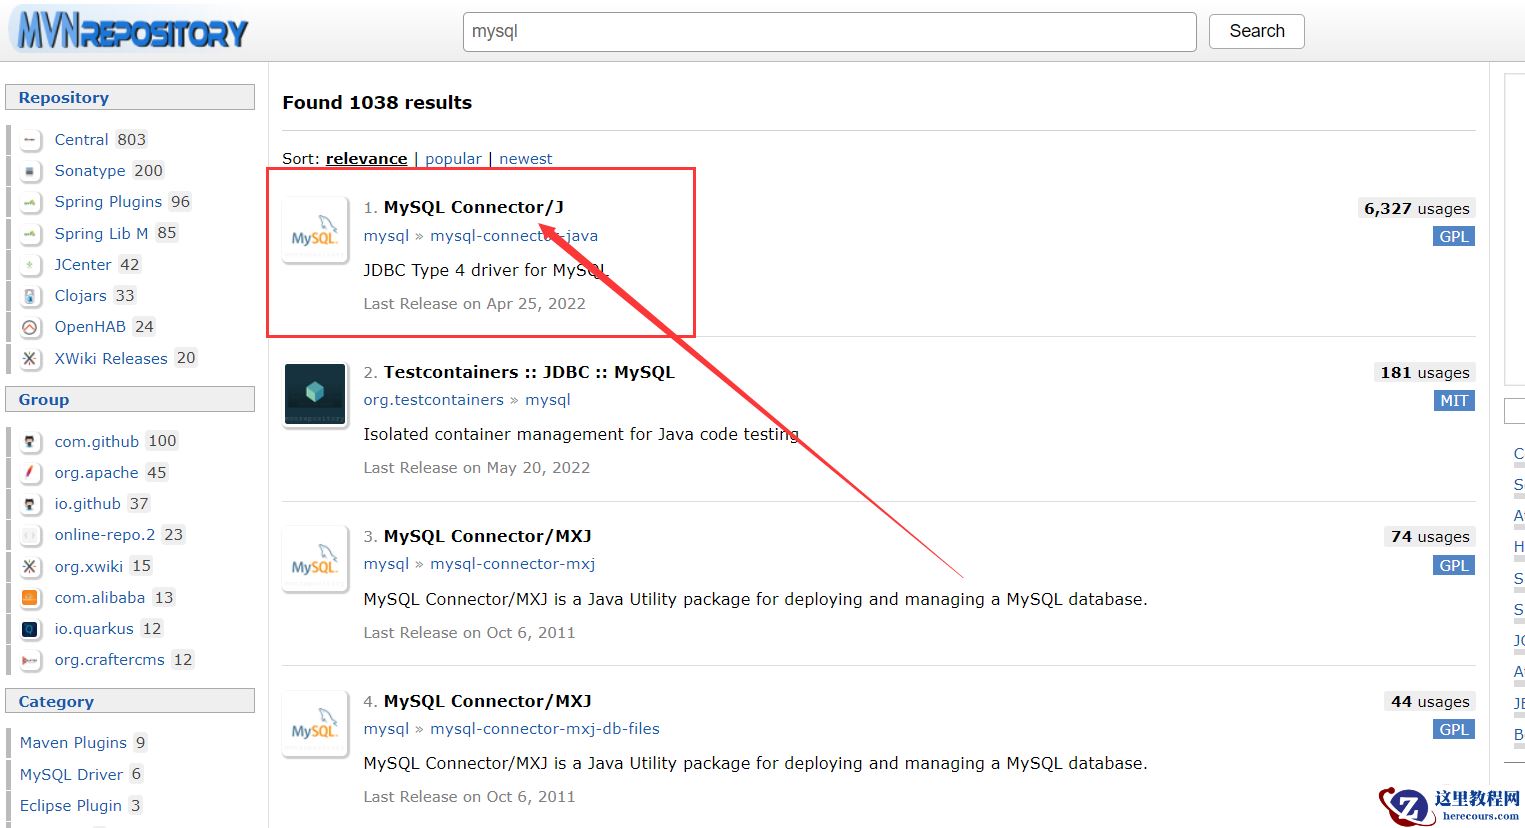Click the OpenHAB repository icon
Viewport: 1525px width, 828px height.
[30, 327]
